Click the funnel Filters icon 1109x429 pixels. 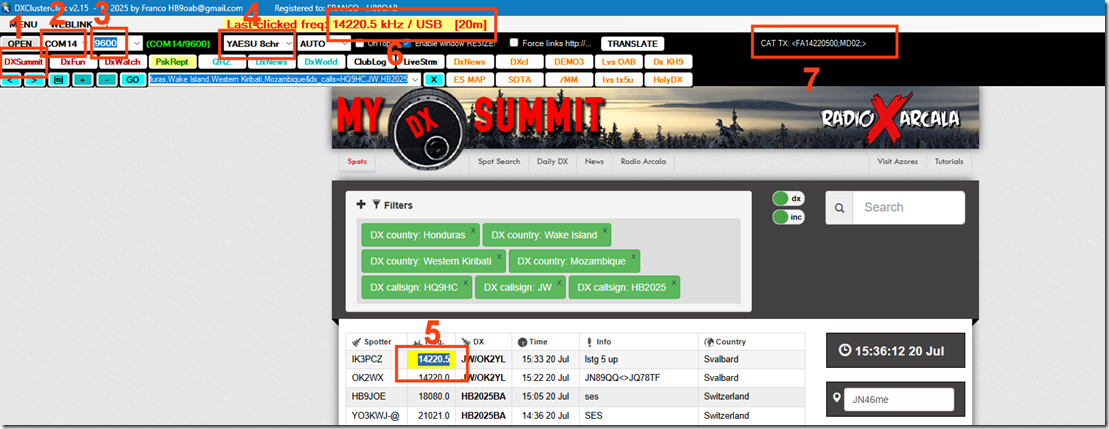point(376,205)
